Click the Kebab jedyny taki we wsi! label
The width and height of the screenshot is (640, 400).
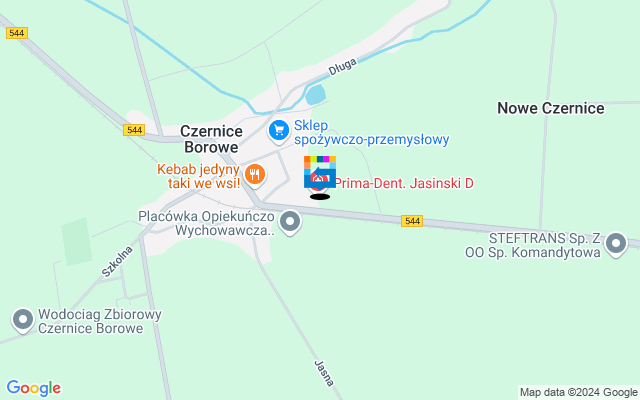tap(199, 176)
